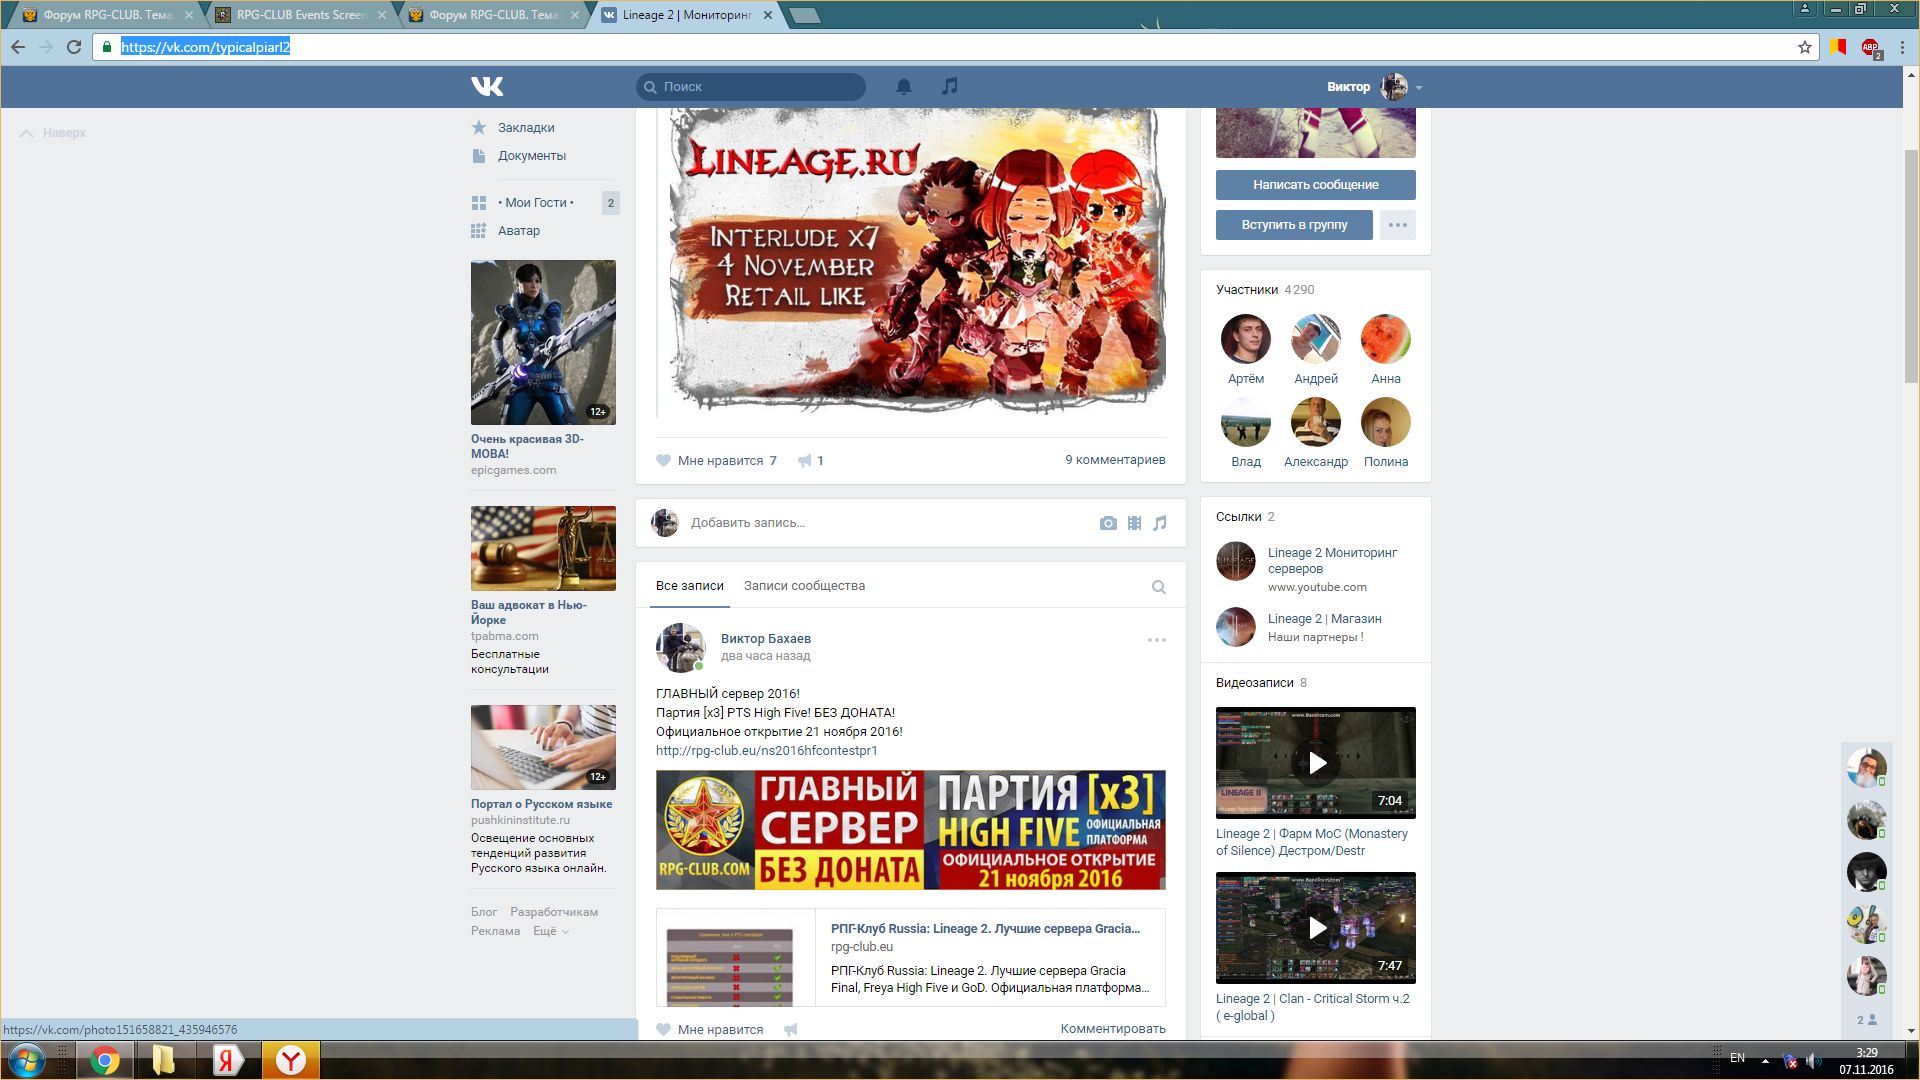
Task: Attach photo via camera icon
Action: tap(1108, 523)
